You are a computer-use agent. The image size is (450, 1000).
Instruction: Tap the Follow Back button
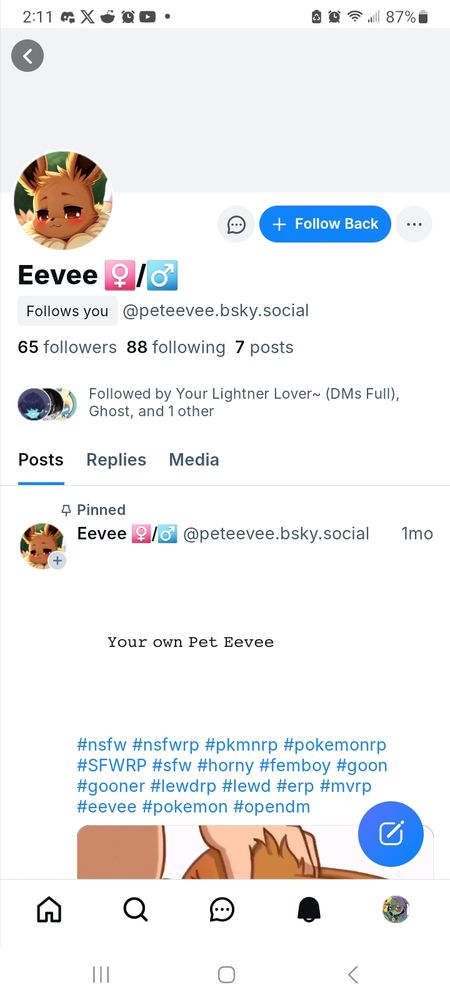(x=325, y=224)
